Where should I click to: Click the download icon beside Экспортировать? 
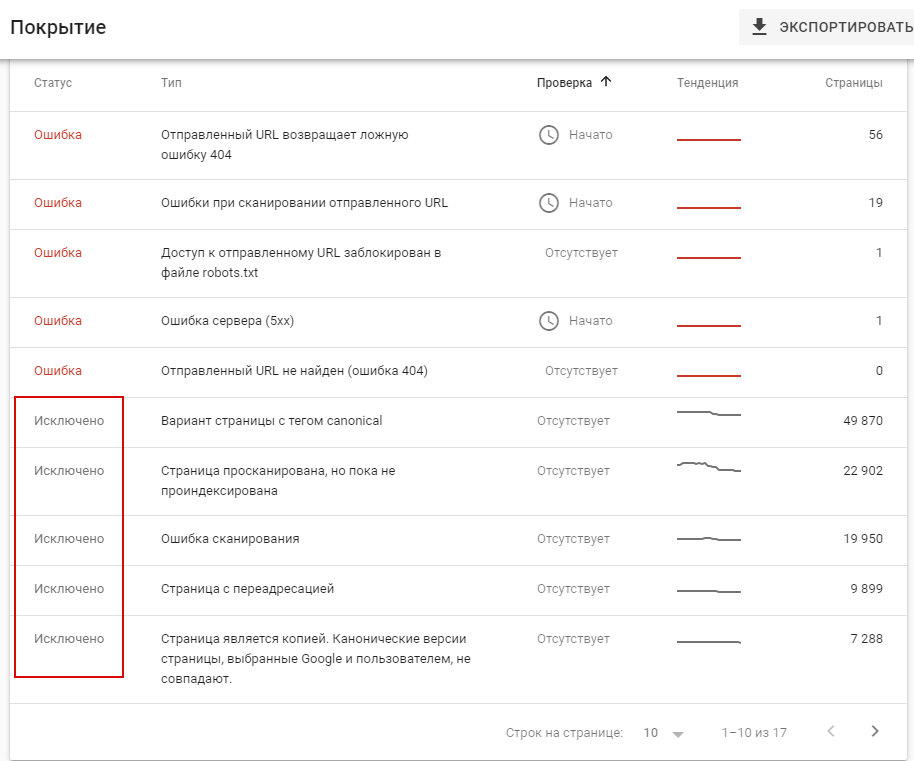click(x=759, y=27)
